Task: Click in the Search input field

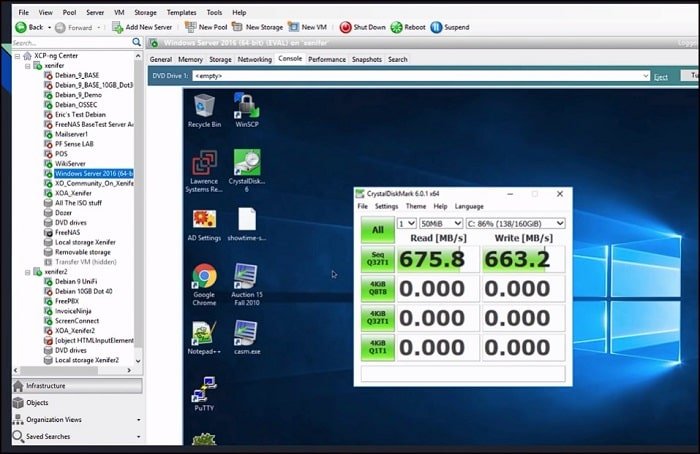Action: pyautogui.click(x=71, y=43)
